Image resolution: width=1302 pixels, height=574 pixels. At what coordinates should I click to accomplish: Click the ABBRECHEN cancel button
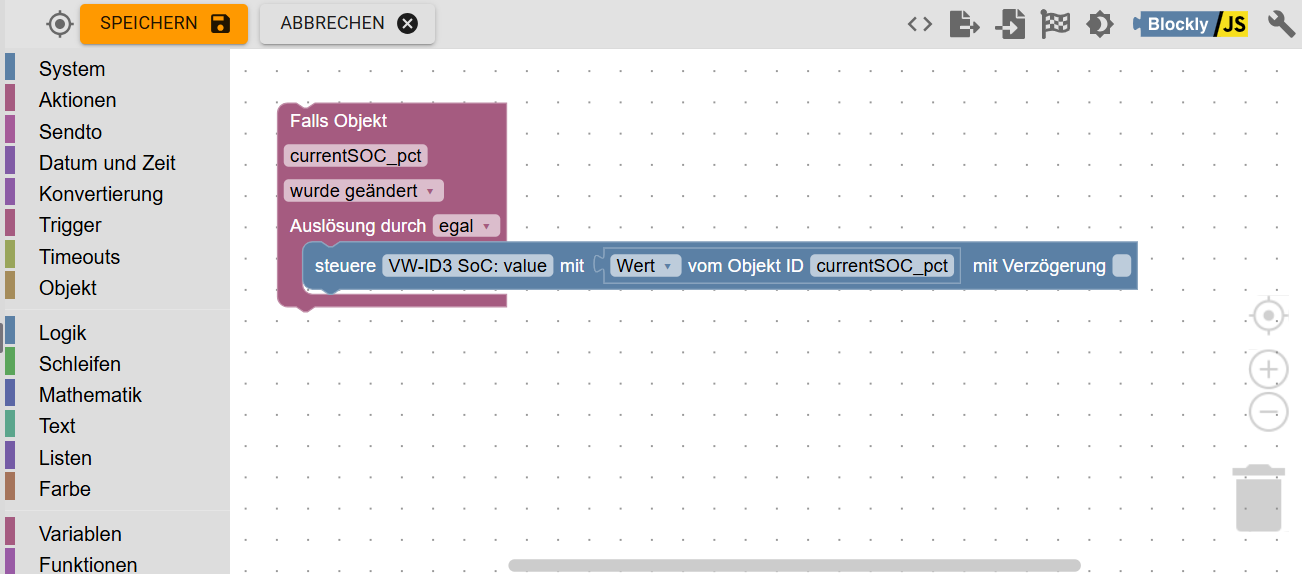(347, 23)
